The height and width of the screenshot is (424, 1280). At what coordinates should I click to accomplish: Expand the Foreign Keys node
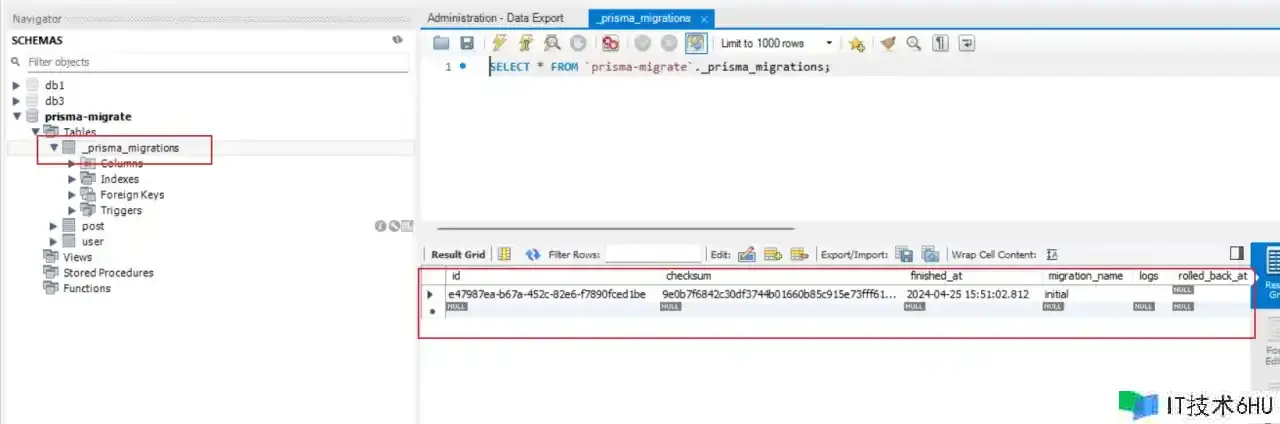(72, 195)
